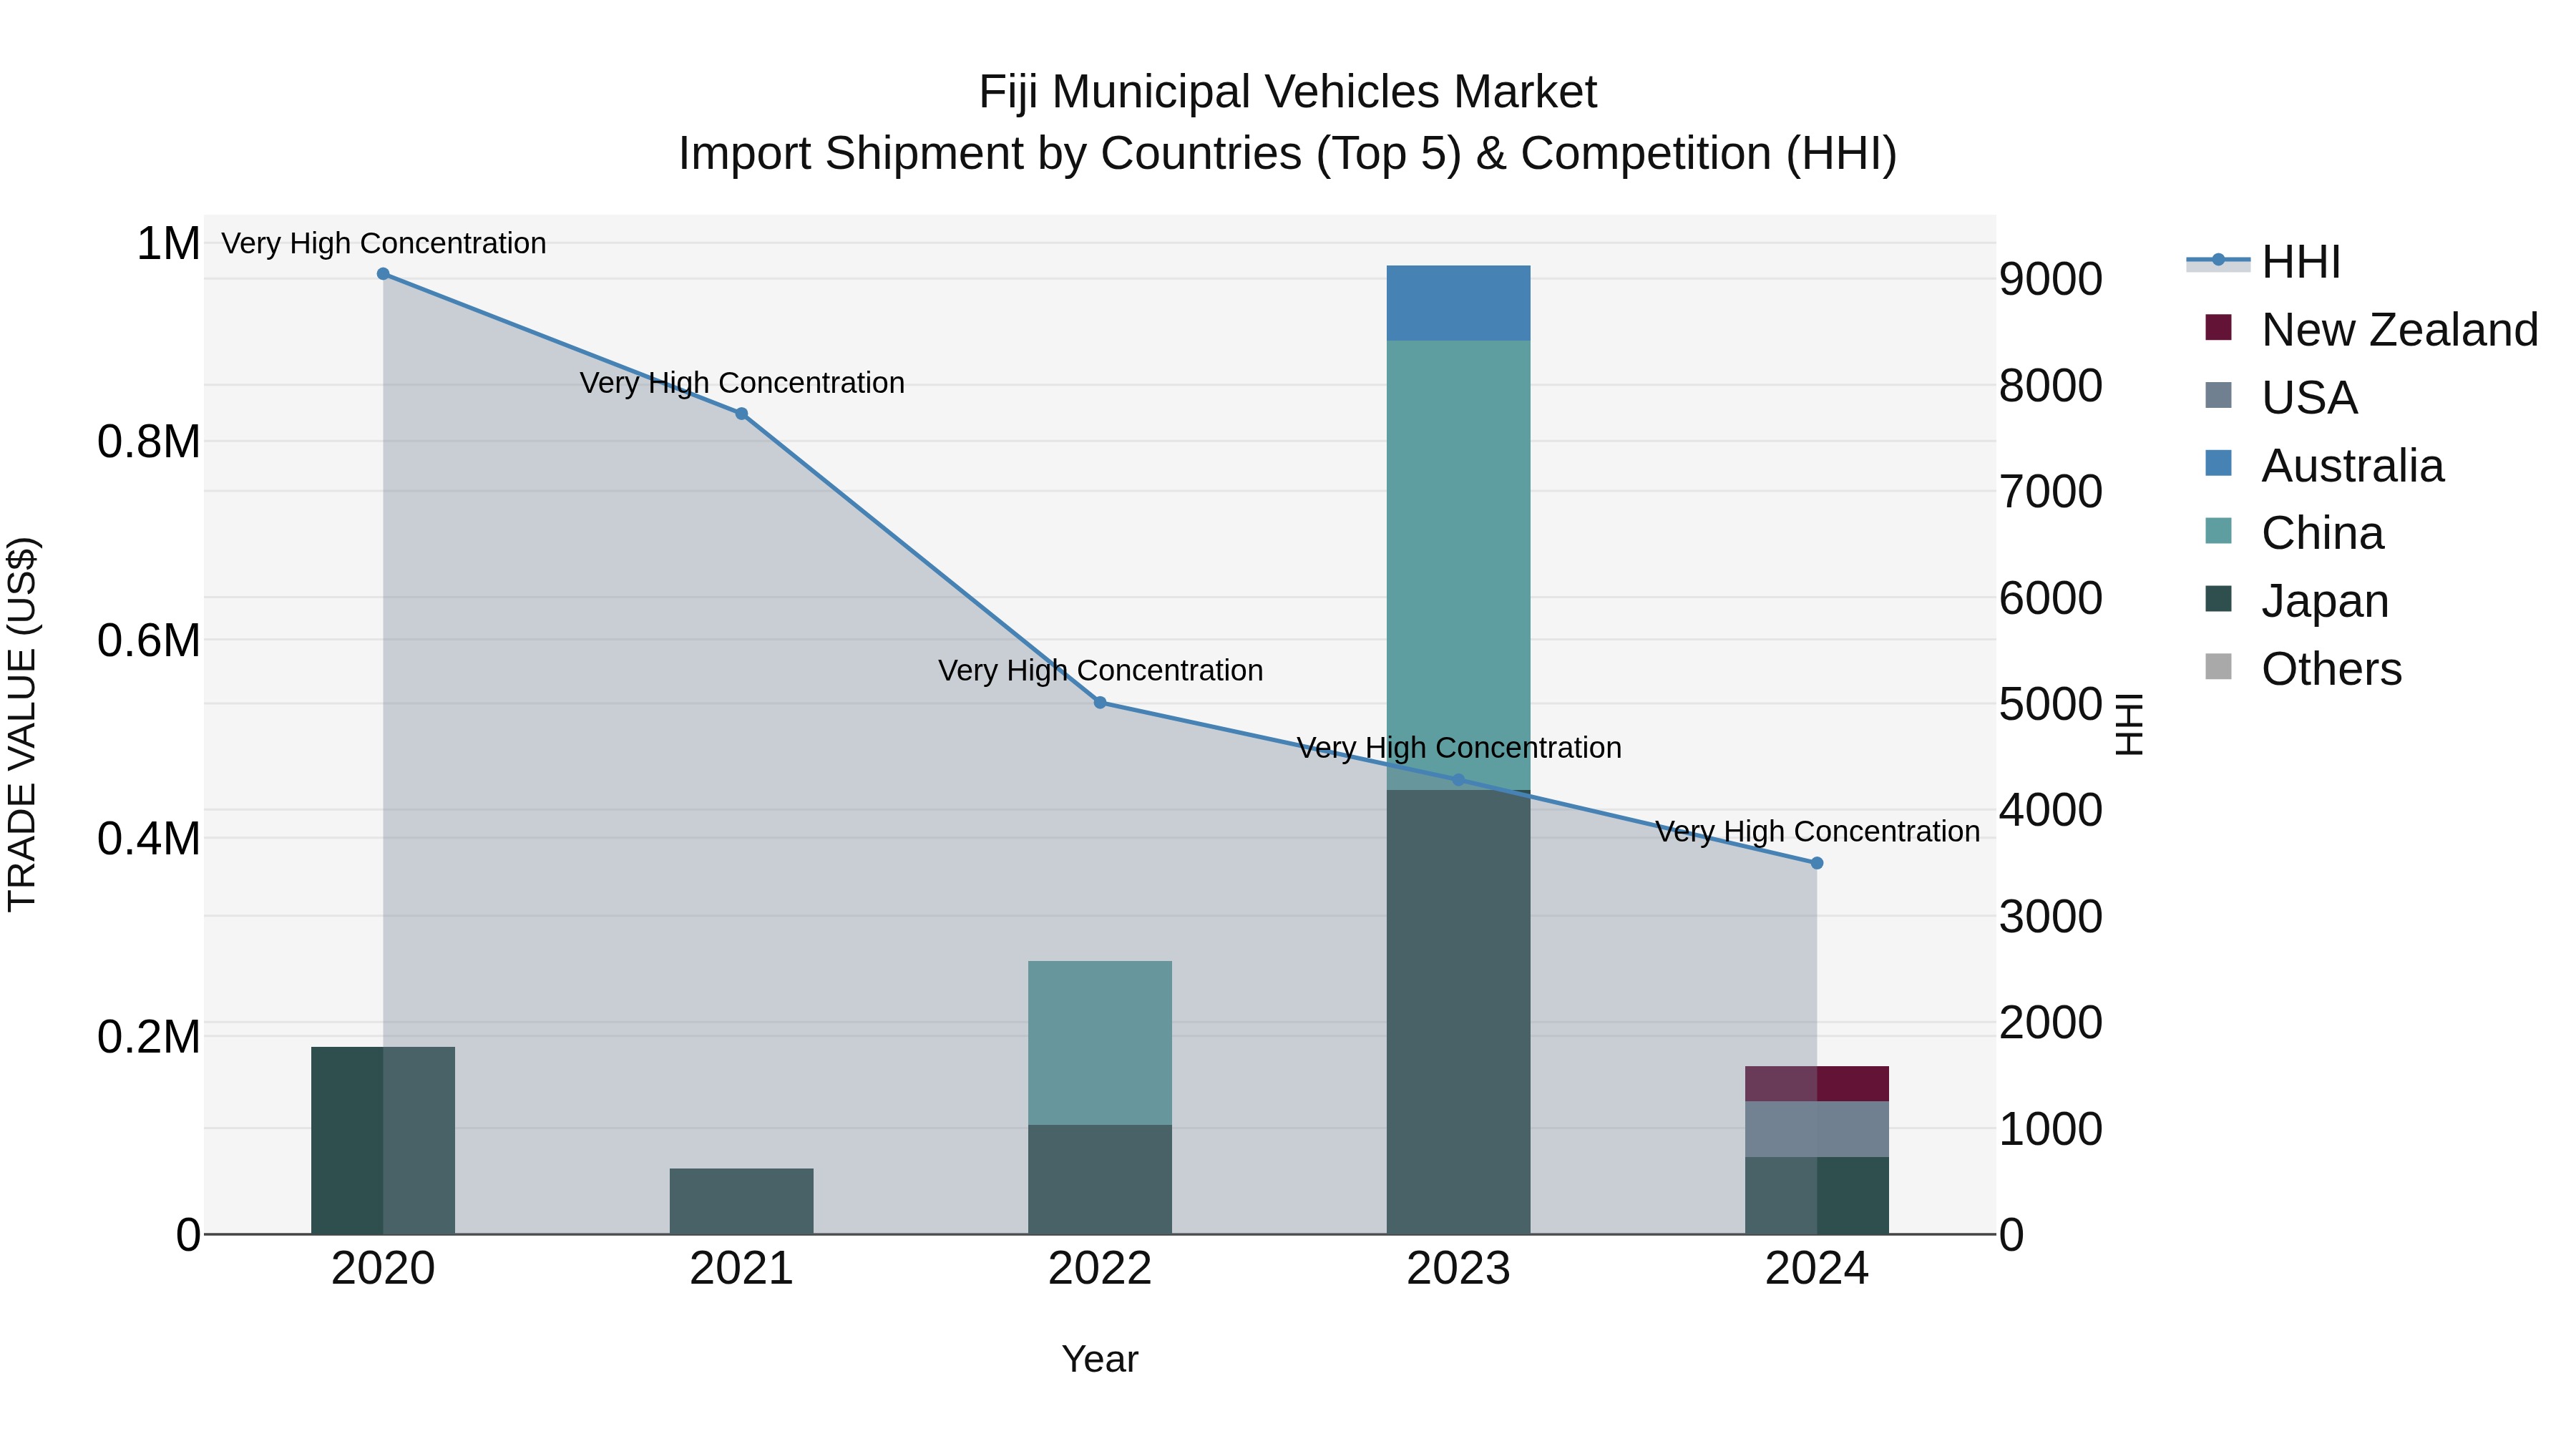
Task: Click the Japan dark green legend swatch
Action: [2218, 599]
